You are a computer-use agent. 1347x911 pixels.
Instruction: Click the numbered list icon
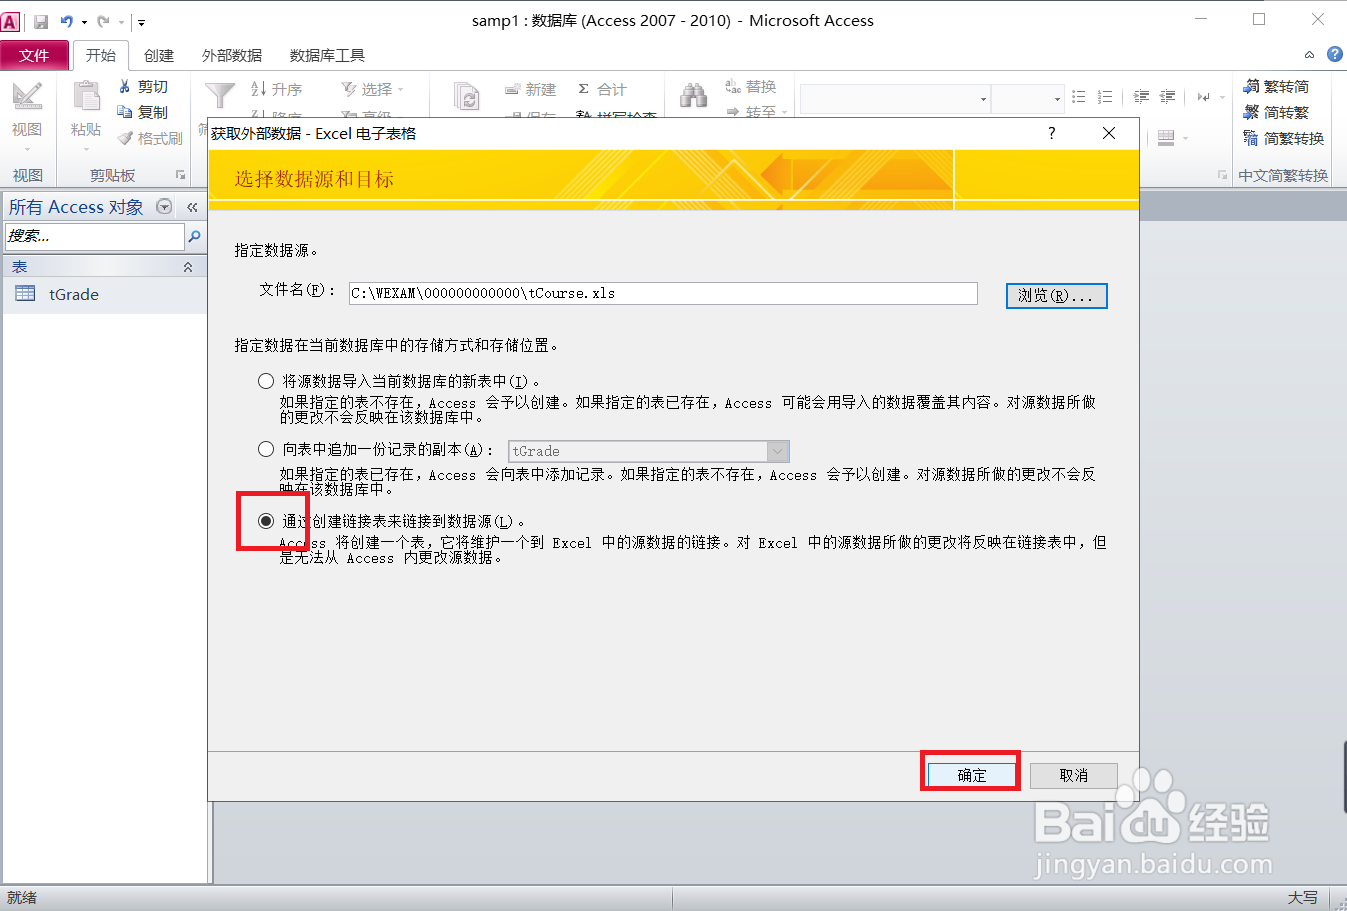(1105, 97)
